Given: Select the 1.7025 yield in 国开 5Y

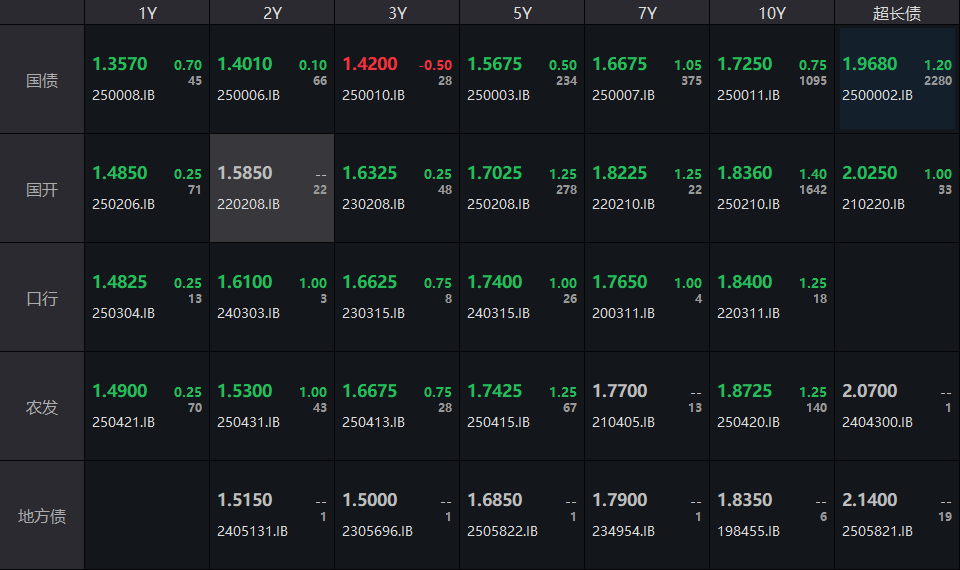Looking at the screenshot, I should click(x=494, y=173).
